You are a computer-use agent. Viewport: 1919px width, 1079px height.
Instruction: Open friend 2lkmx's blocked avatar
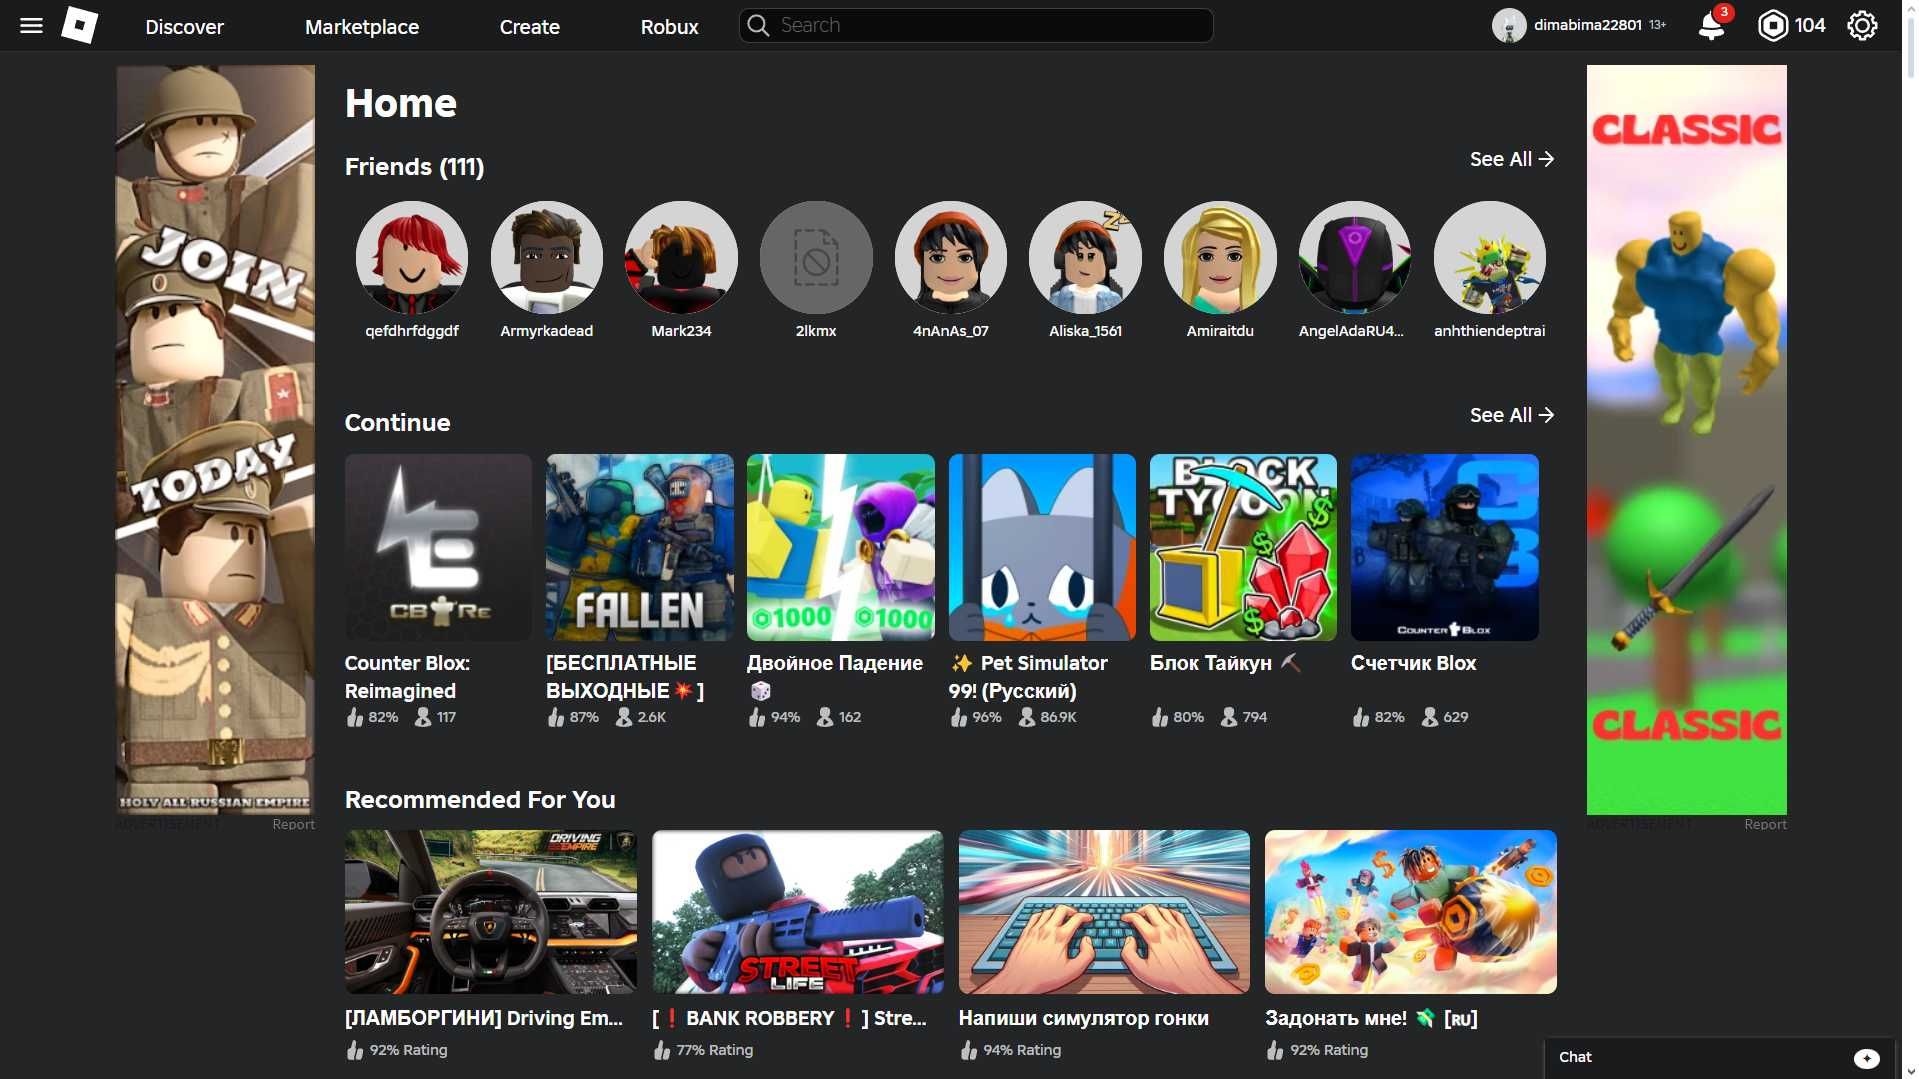click(x=816, y=258)
